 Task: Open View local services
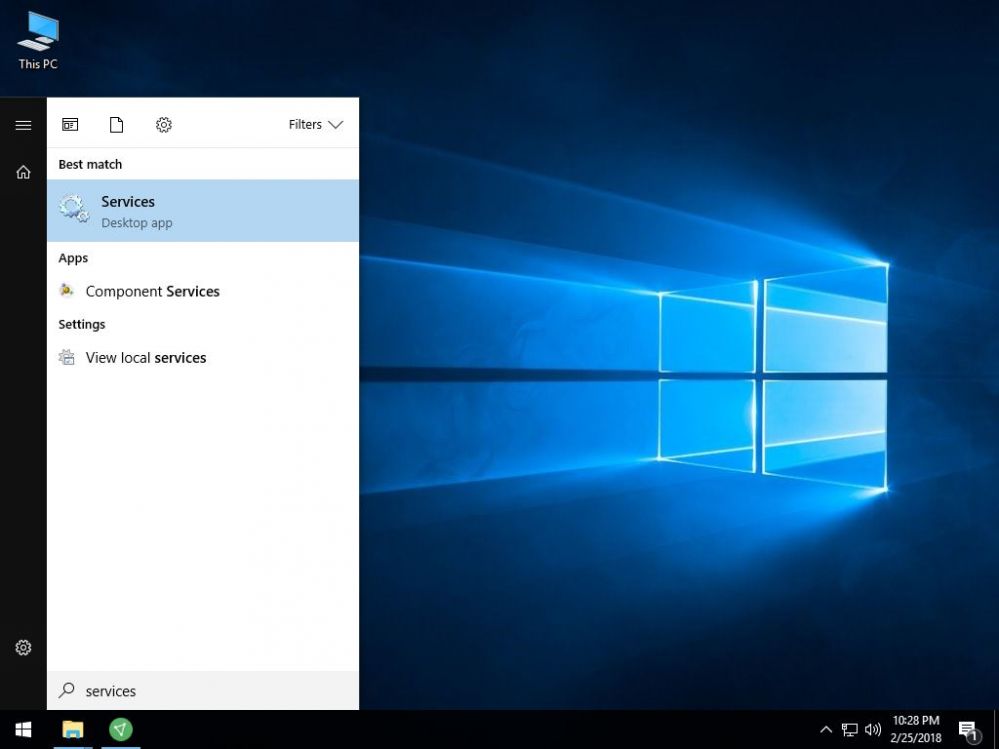pyautogui.click(x=145, y=357)
